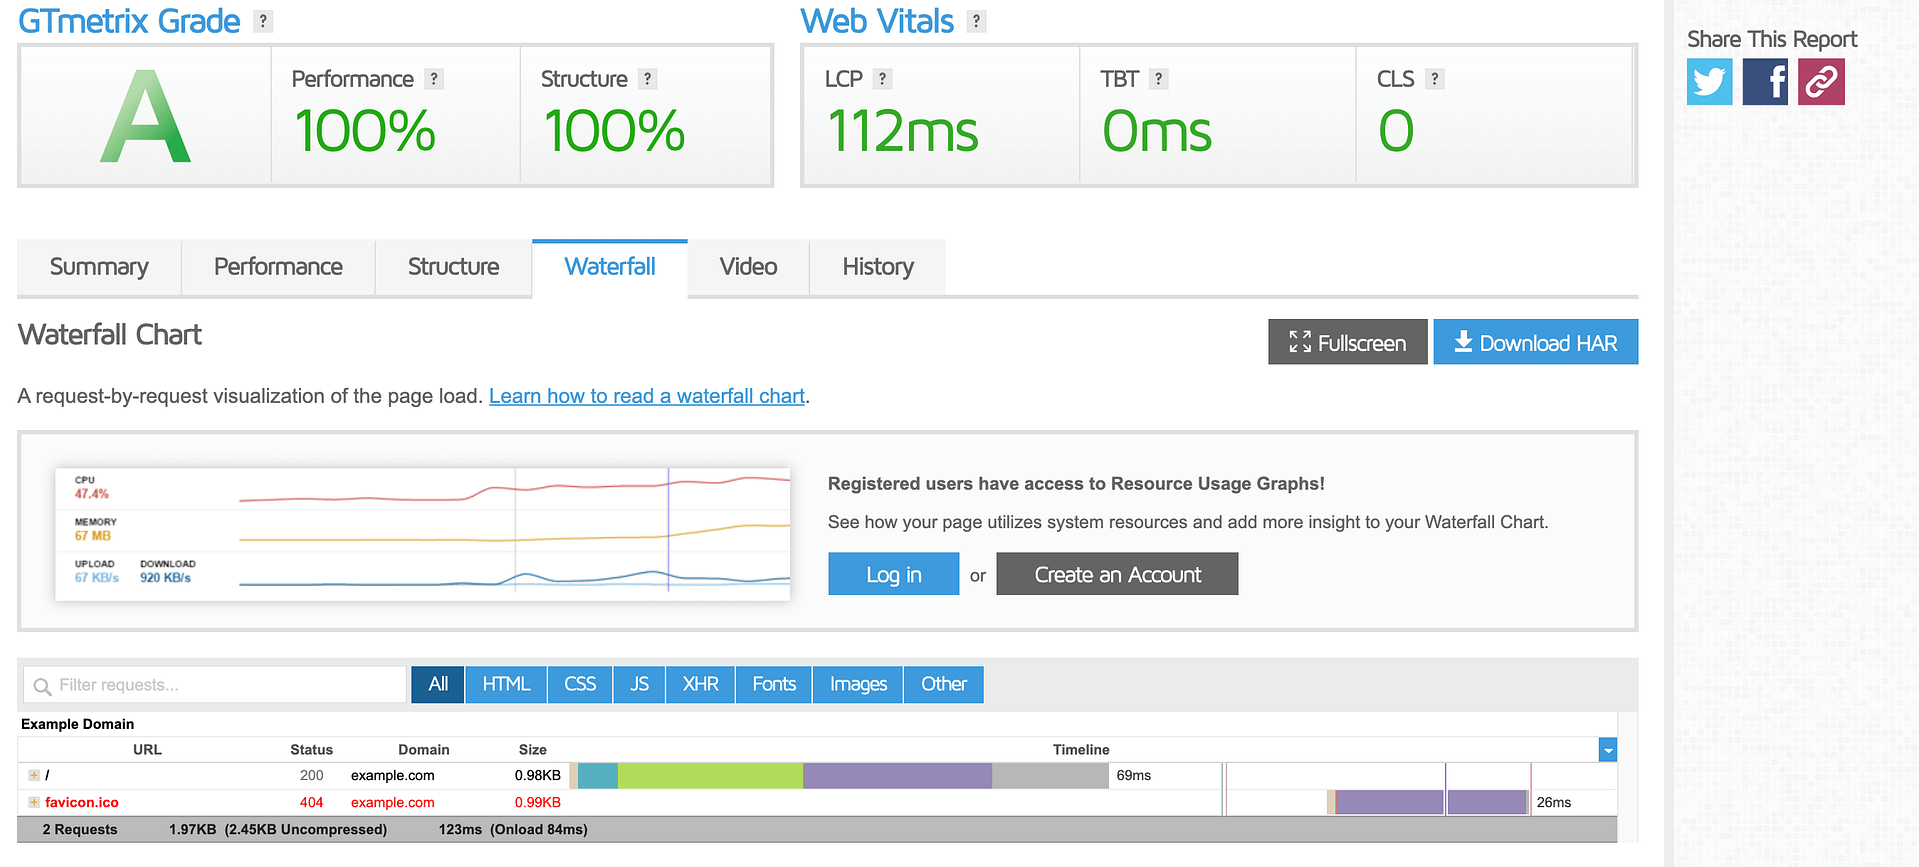Image resolution: width=1919 pixels, height=867 pixels.
Task: Filter requests by HTML
Action: point(506,684)
